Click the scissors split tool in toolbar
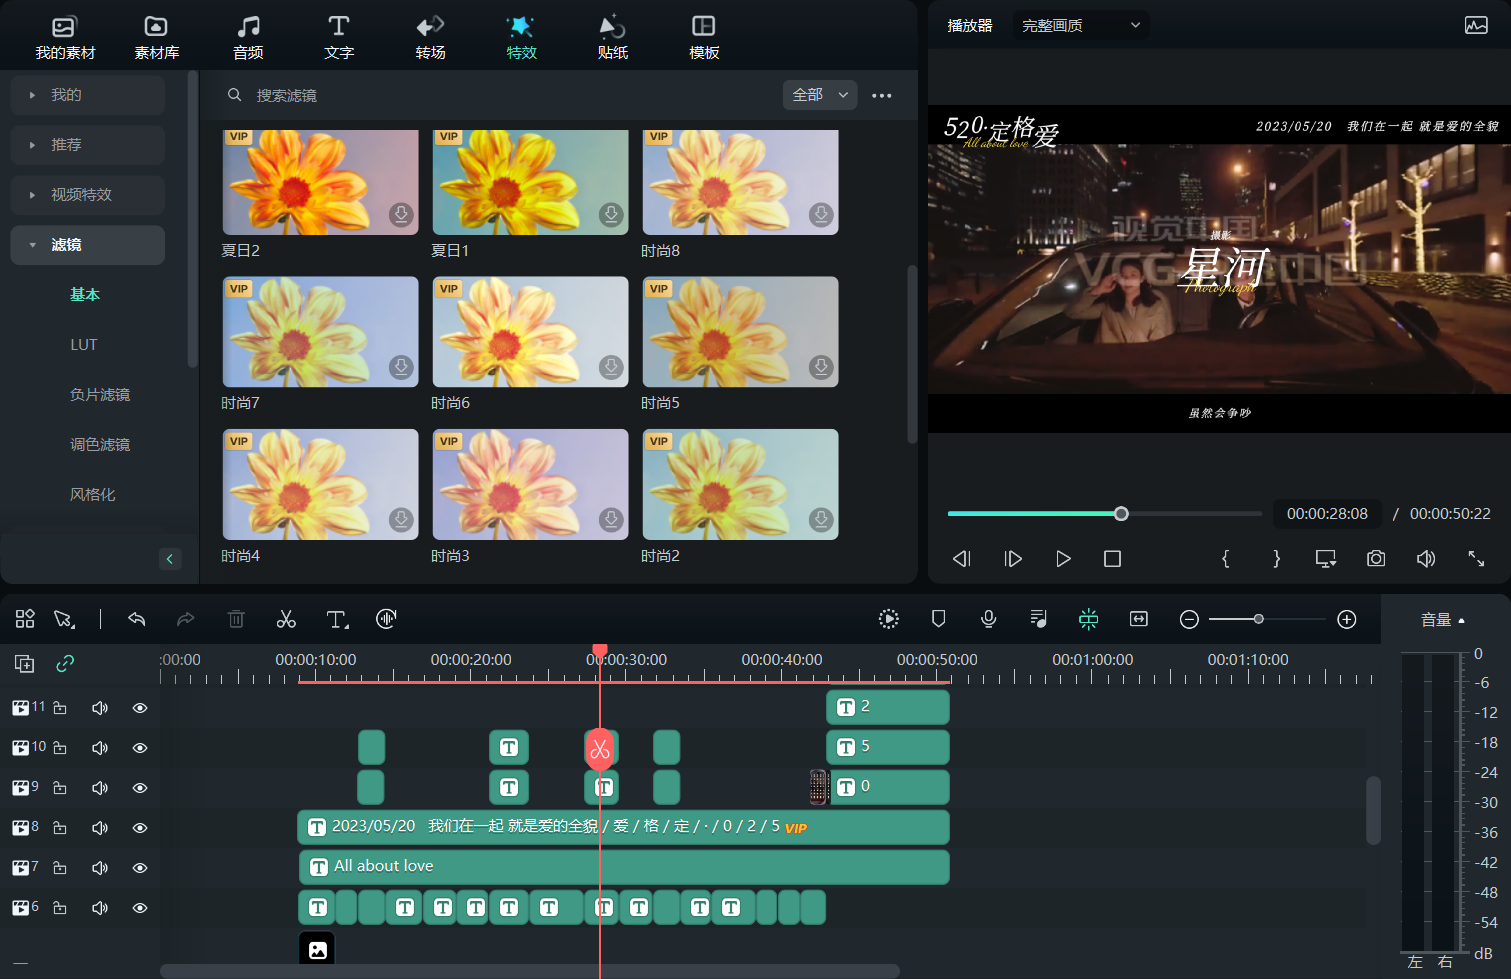The width and height of the screenshot is (1511, 979). point(286,619)
